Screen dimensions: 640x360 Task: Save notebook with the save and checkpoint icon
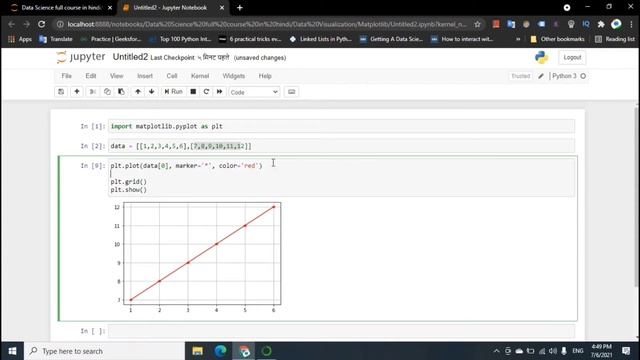pos(61,92)
